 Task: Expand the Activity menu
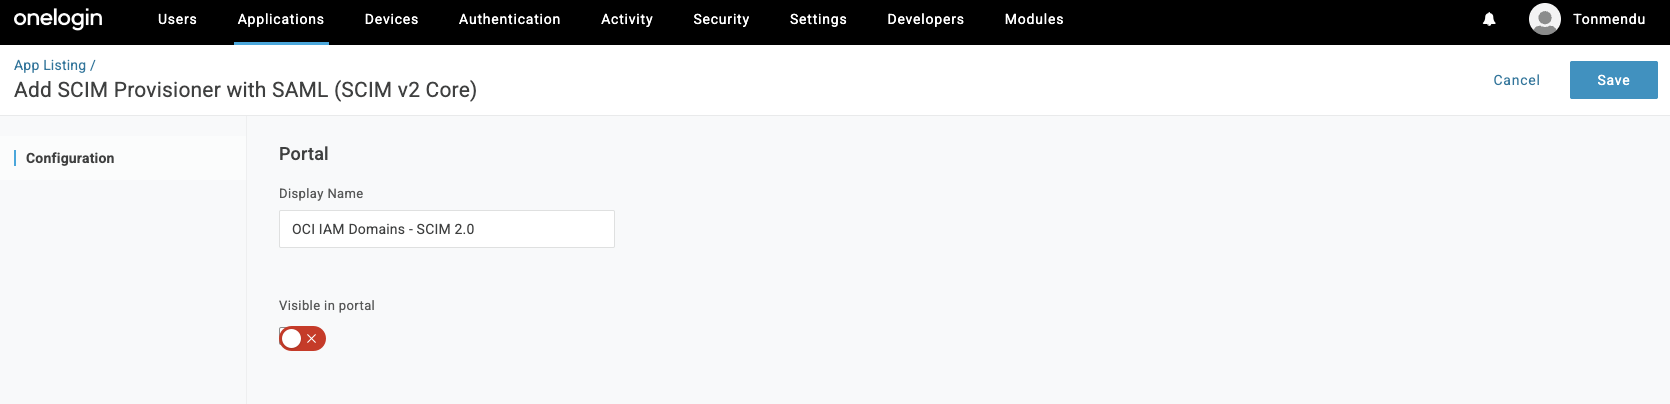point(627,19)
